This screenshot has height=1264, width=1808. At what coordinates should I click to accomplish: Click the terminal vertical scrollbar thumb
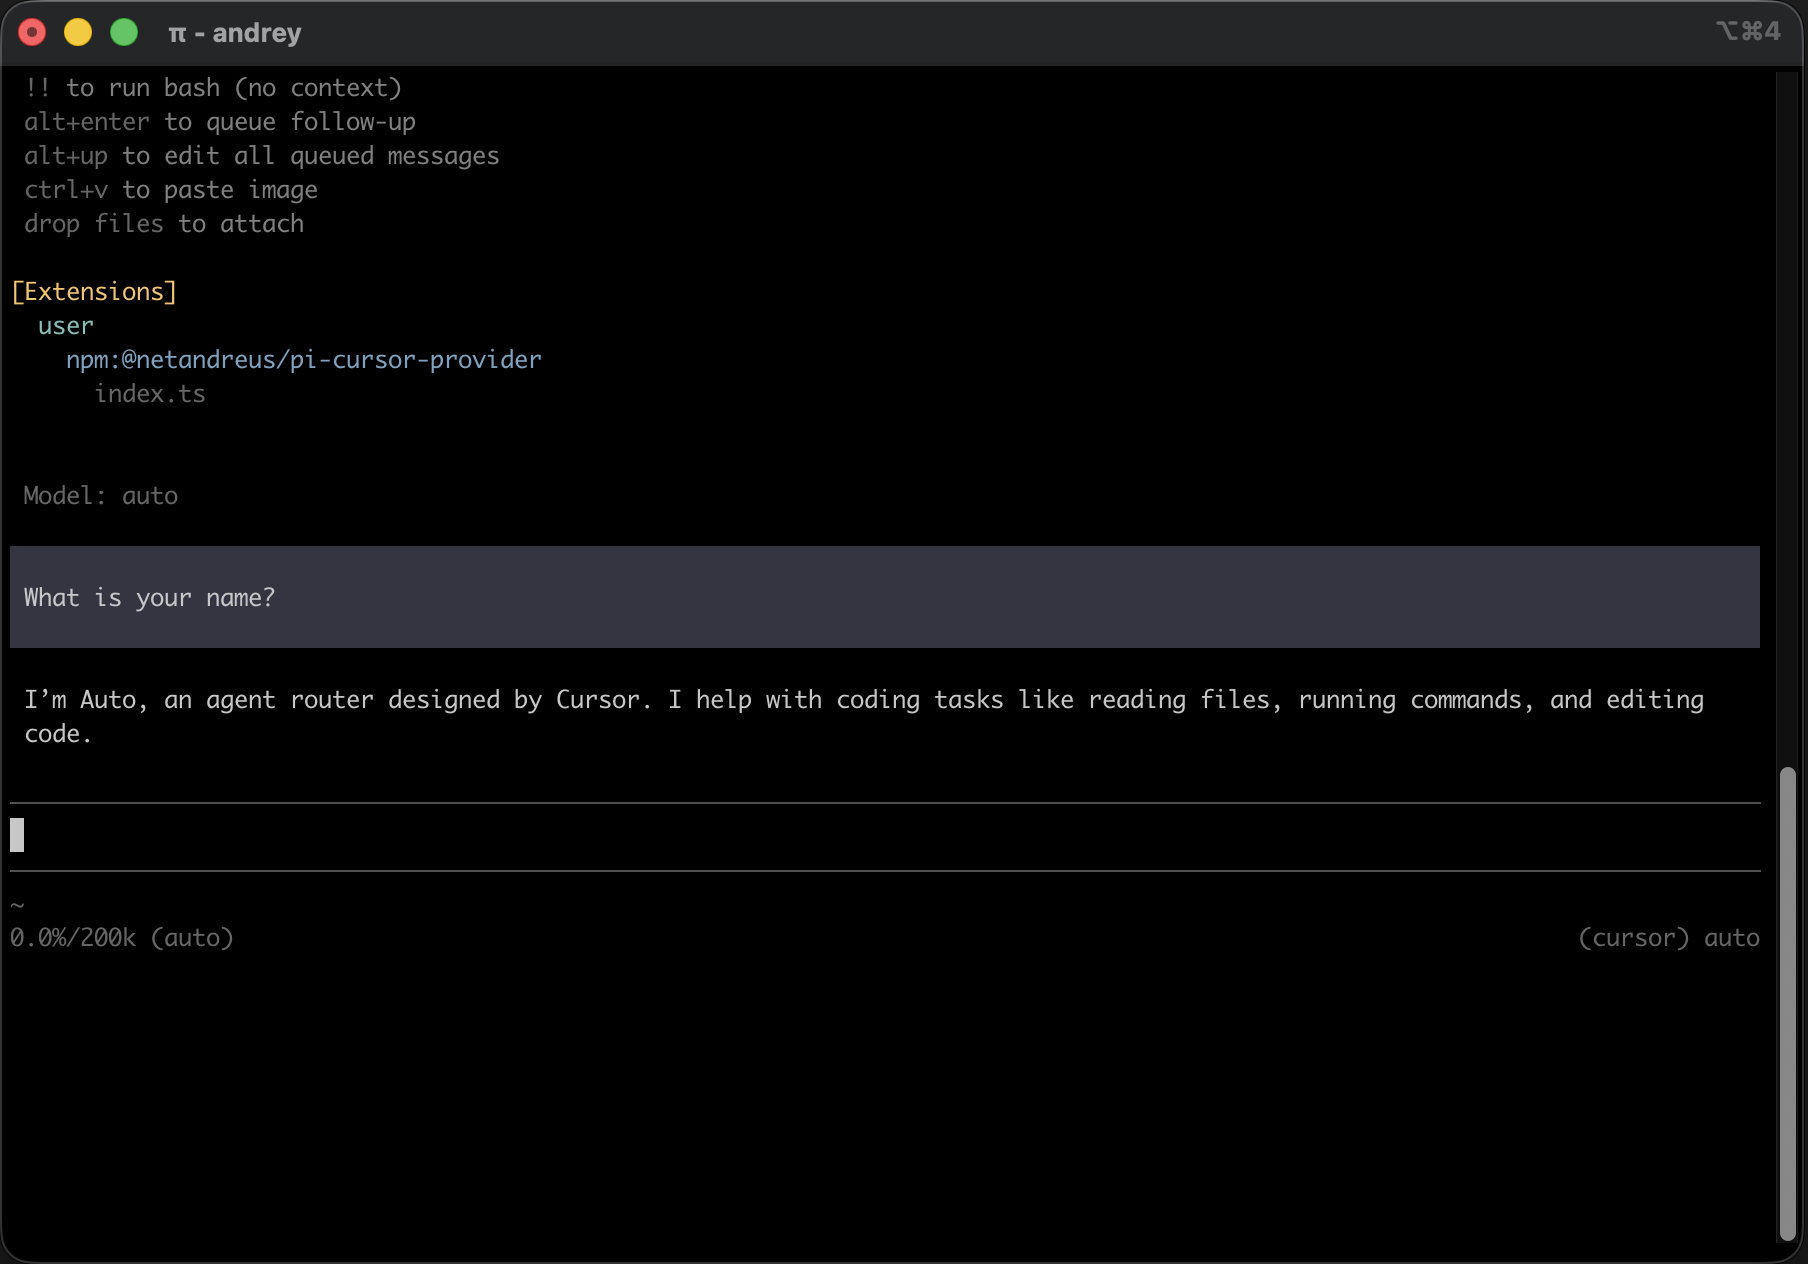coord(1788,1004)
